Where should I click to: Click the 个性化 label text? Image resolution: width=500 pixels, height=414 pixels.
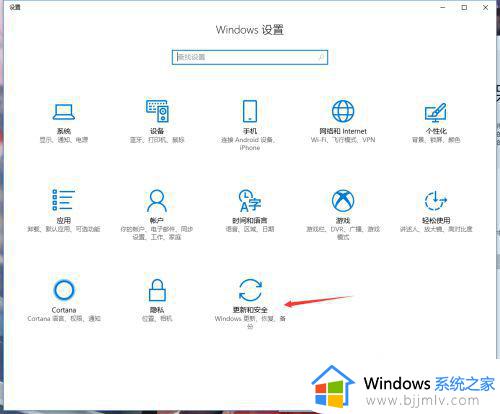tap(436, 131)
